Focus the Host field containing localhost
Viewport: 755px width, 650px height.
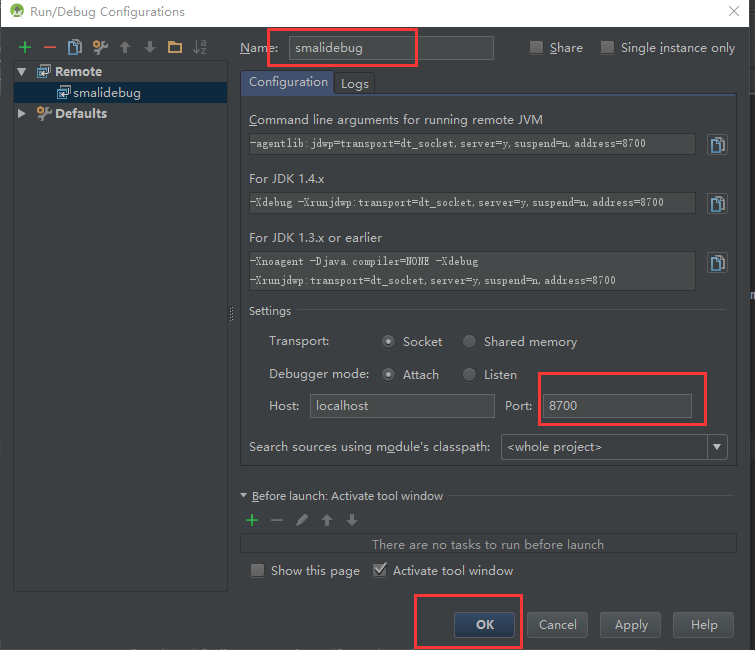click(x=402, y=406)
